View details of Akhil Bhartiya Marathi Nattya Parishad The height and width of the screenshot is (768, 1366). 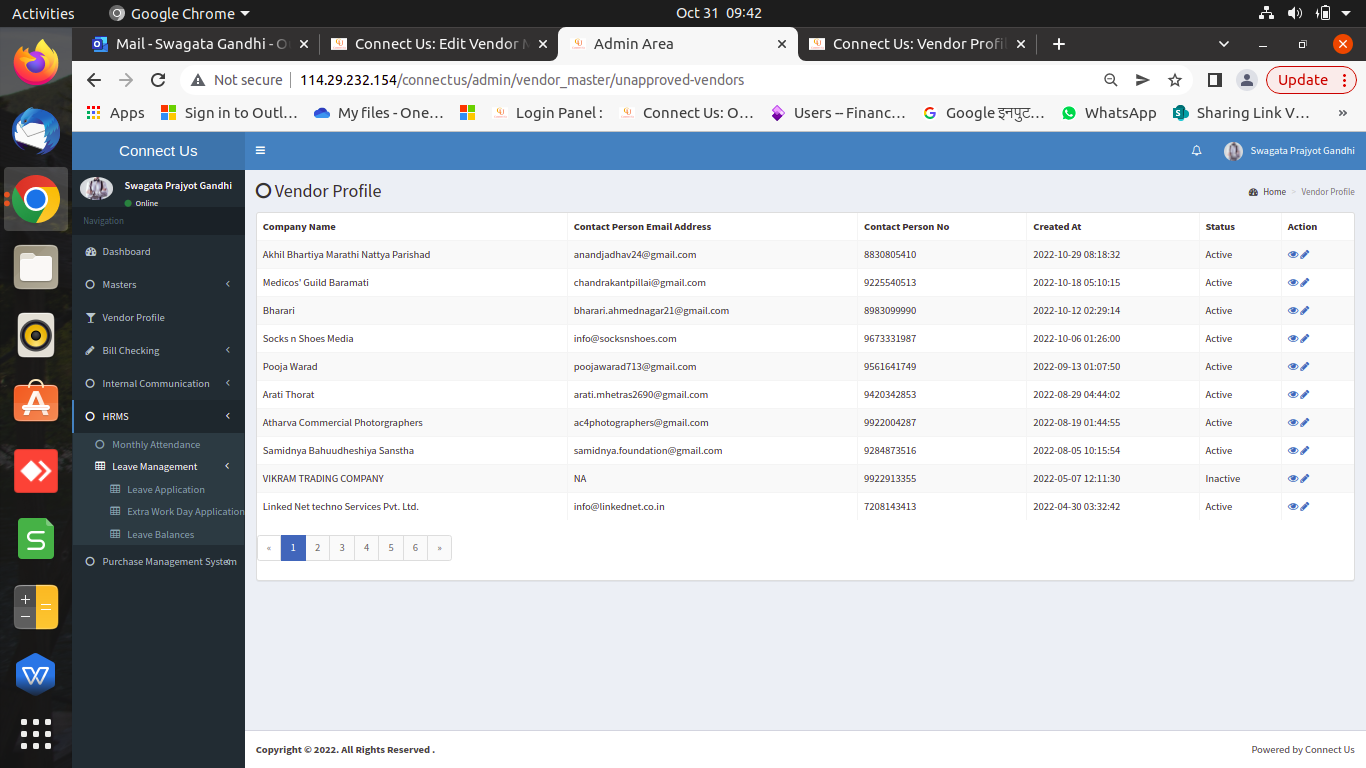1293,255
